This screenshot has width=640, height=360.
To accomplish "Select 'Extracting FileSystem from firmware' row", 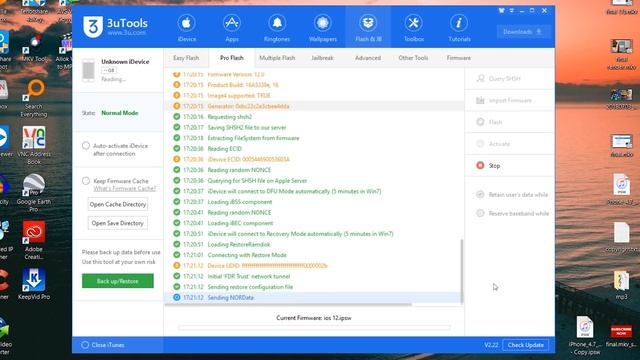I will point(313,138).
